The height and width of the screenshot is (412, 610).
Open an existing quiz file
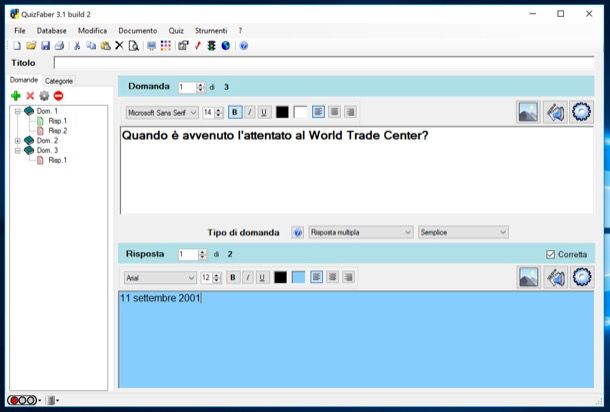31,46
